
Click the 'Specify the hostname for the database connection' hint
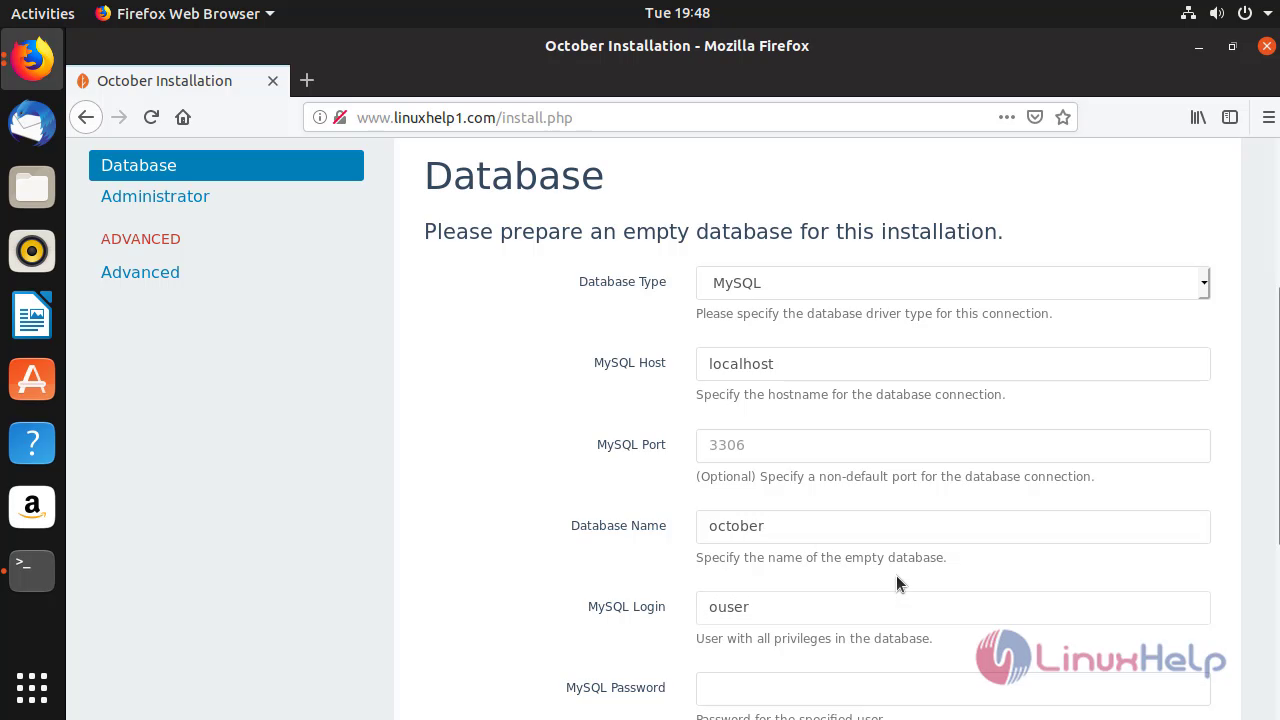pyautogui.click(x=850, y=395)
